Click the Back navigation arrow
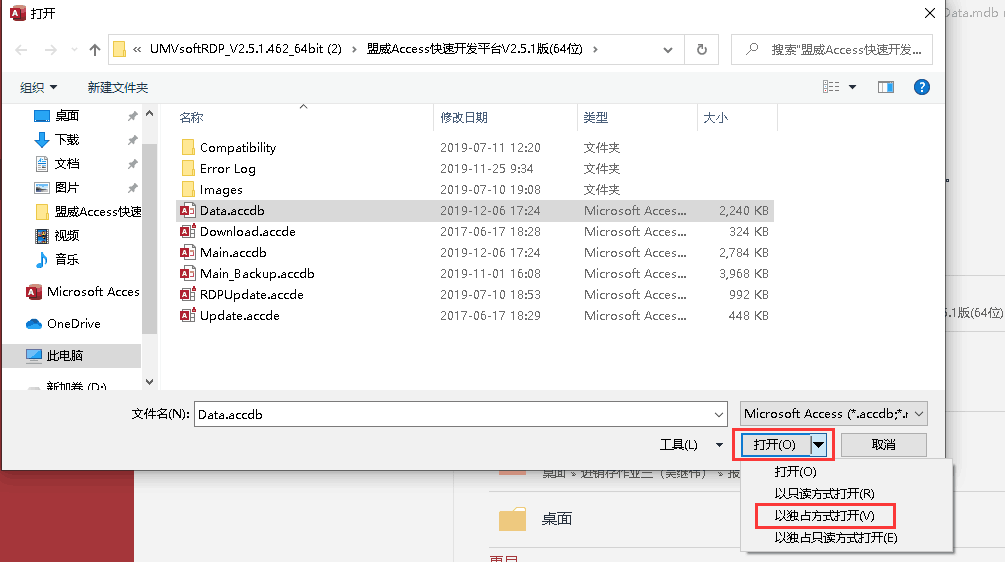This screenshot has height=562, width=1005. point(21,49)
